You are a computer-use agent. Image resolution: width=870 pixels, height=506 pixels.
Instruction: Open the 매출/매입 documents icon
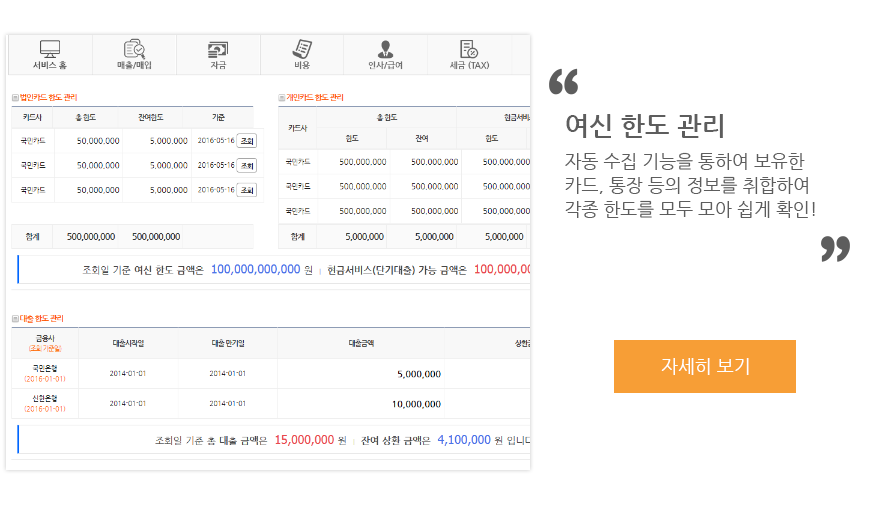tap(134, 49)
